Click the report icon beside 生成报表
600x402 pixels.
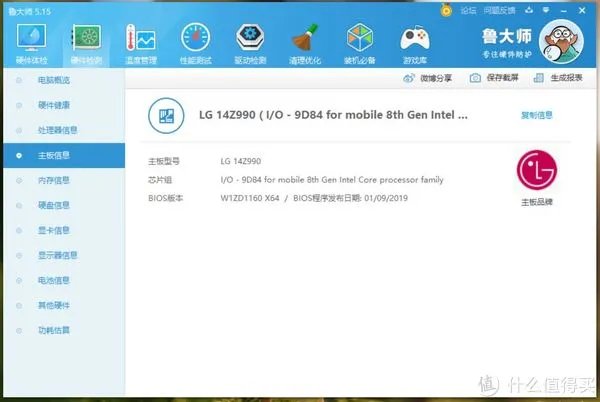[538, 78]
